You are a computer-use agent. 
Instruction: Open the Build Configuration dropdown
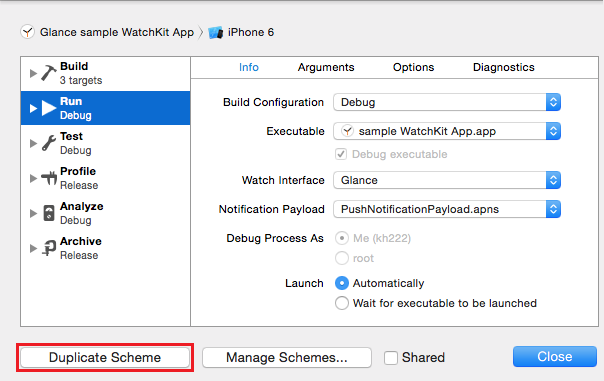click(447, 102)
